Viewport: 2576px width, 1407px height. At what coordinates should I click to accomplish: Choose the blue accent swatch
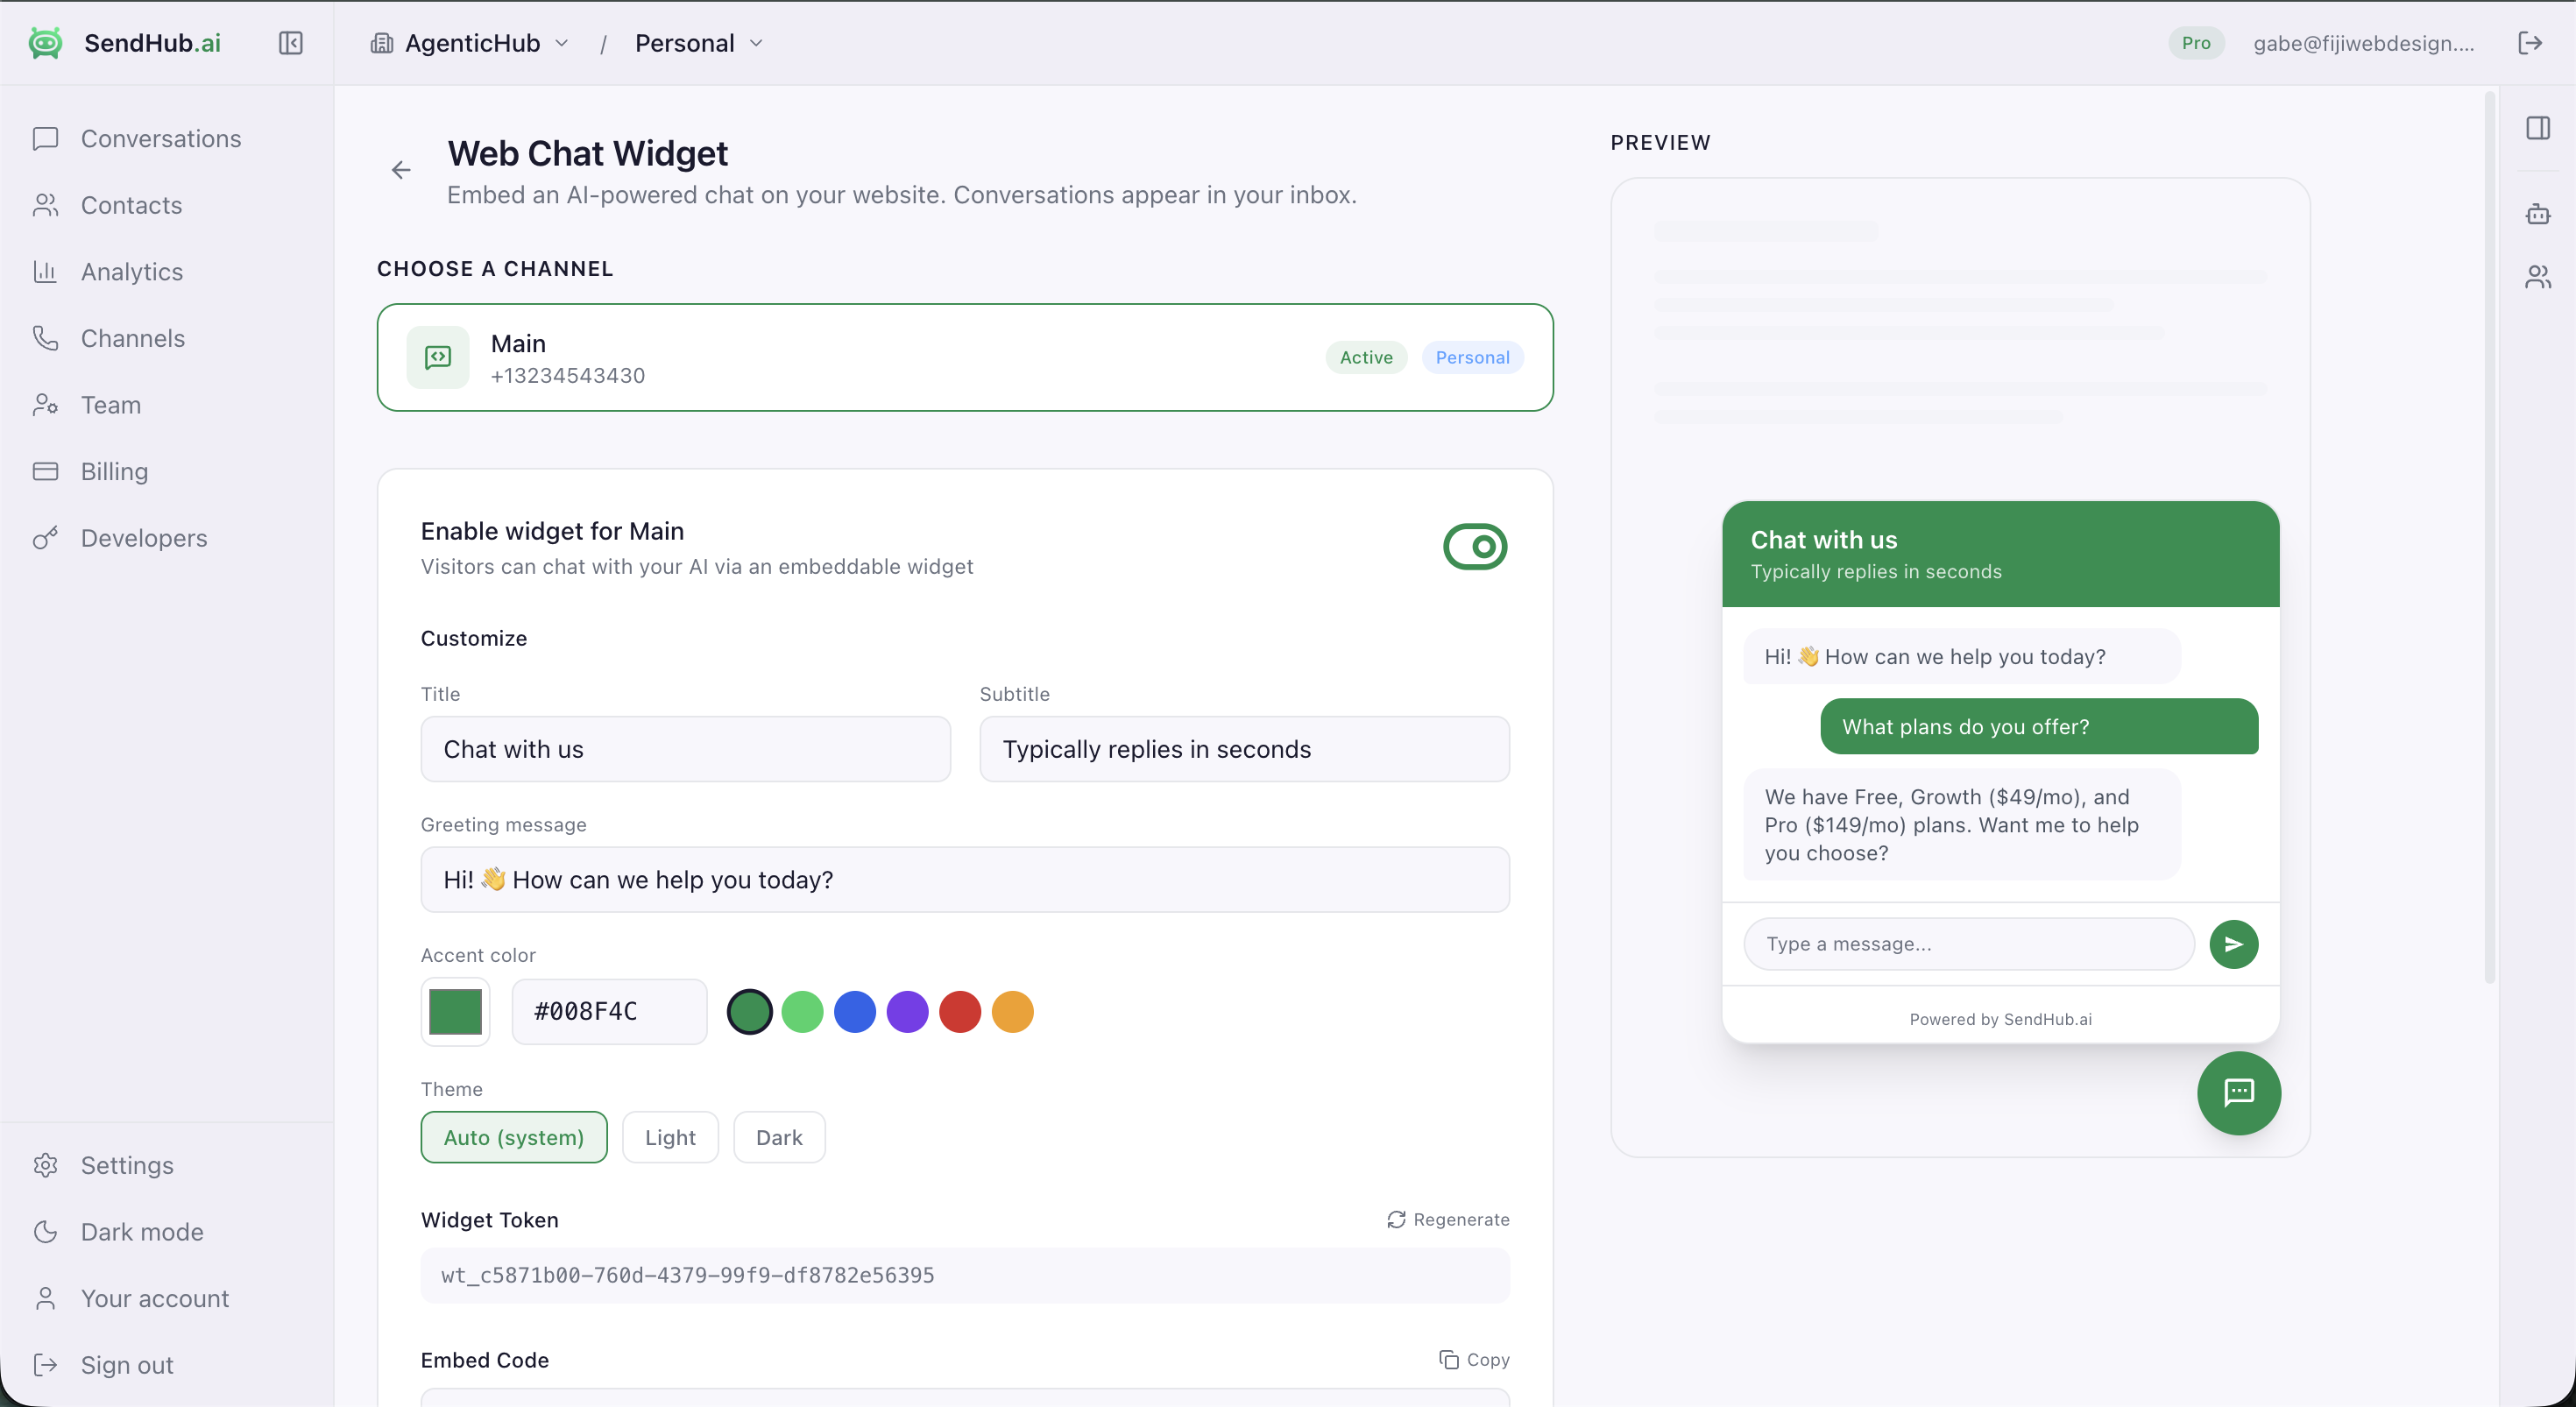tap(855, 1011)
